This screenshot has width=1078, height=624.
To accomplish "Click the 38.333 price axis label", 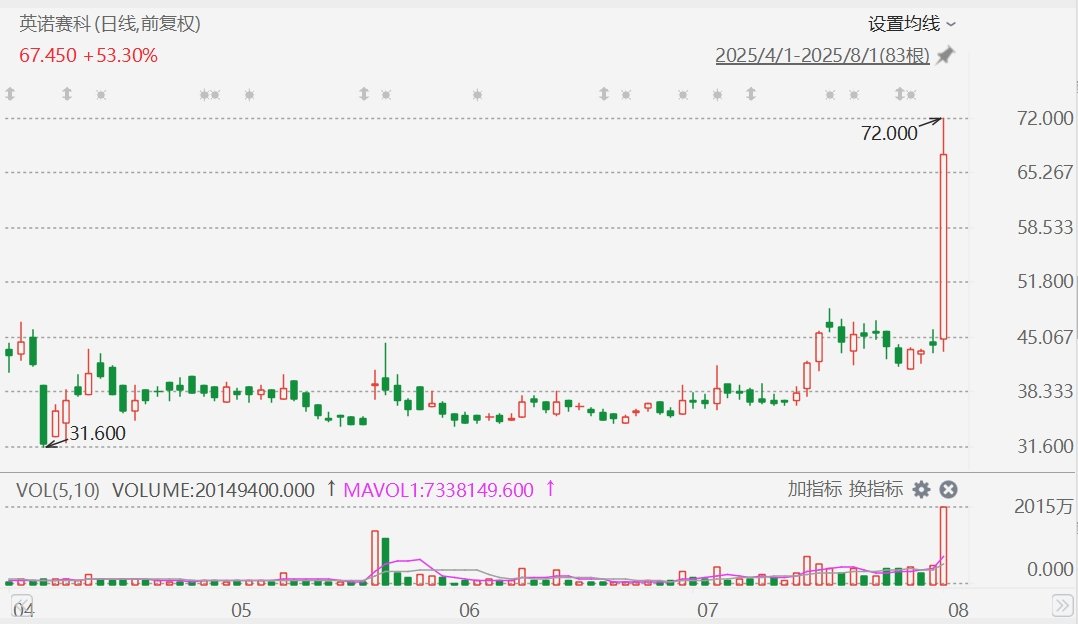I will (x=1045, y=392).
